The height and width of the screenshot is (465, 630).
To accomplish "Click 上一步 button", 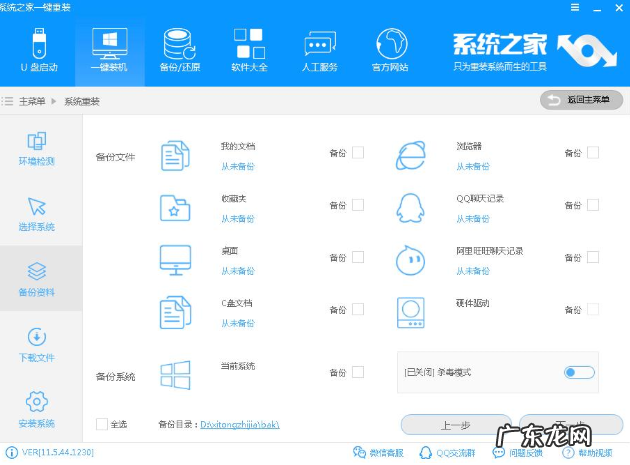I will click(x=456, y=425).
